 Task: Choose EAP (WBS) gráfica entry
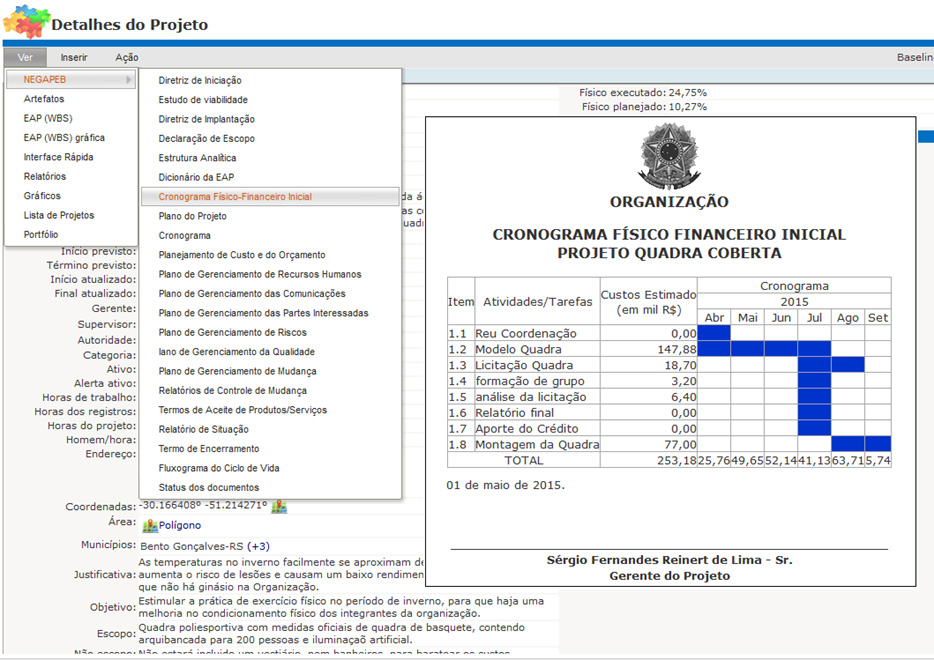click(64, 138)
